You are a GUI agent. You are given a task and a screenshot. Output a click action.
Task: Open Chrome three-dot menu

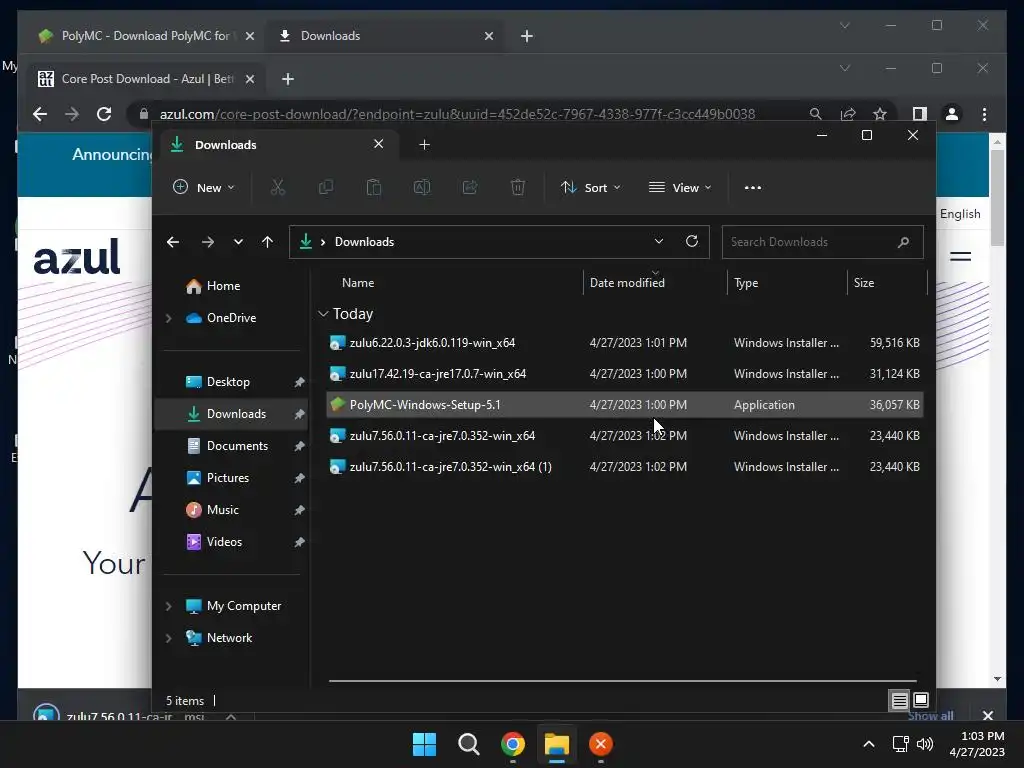(984, 114)
